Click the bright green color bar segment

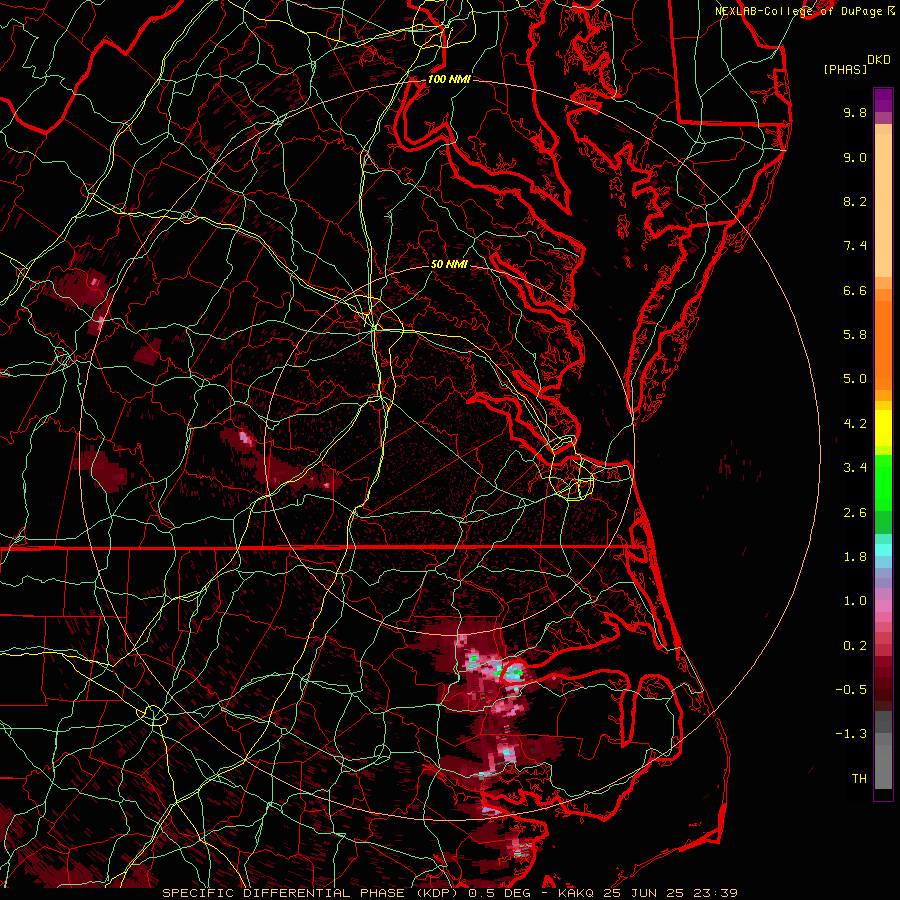pyautogui.click(x=883, y=482)
